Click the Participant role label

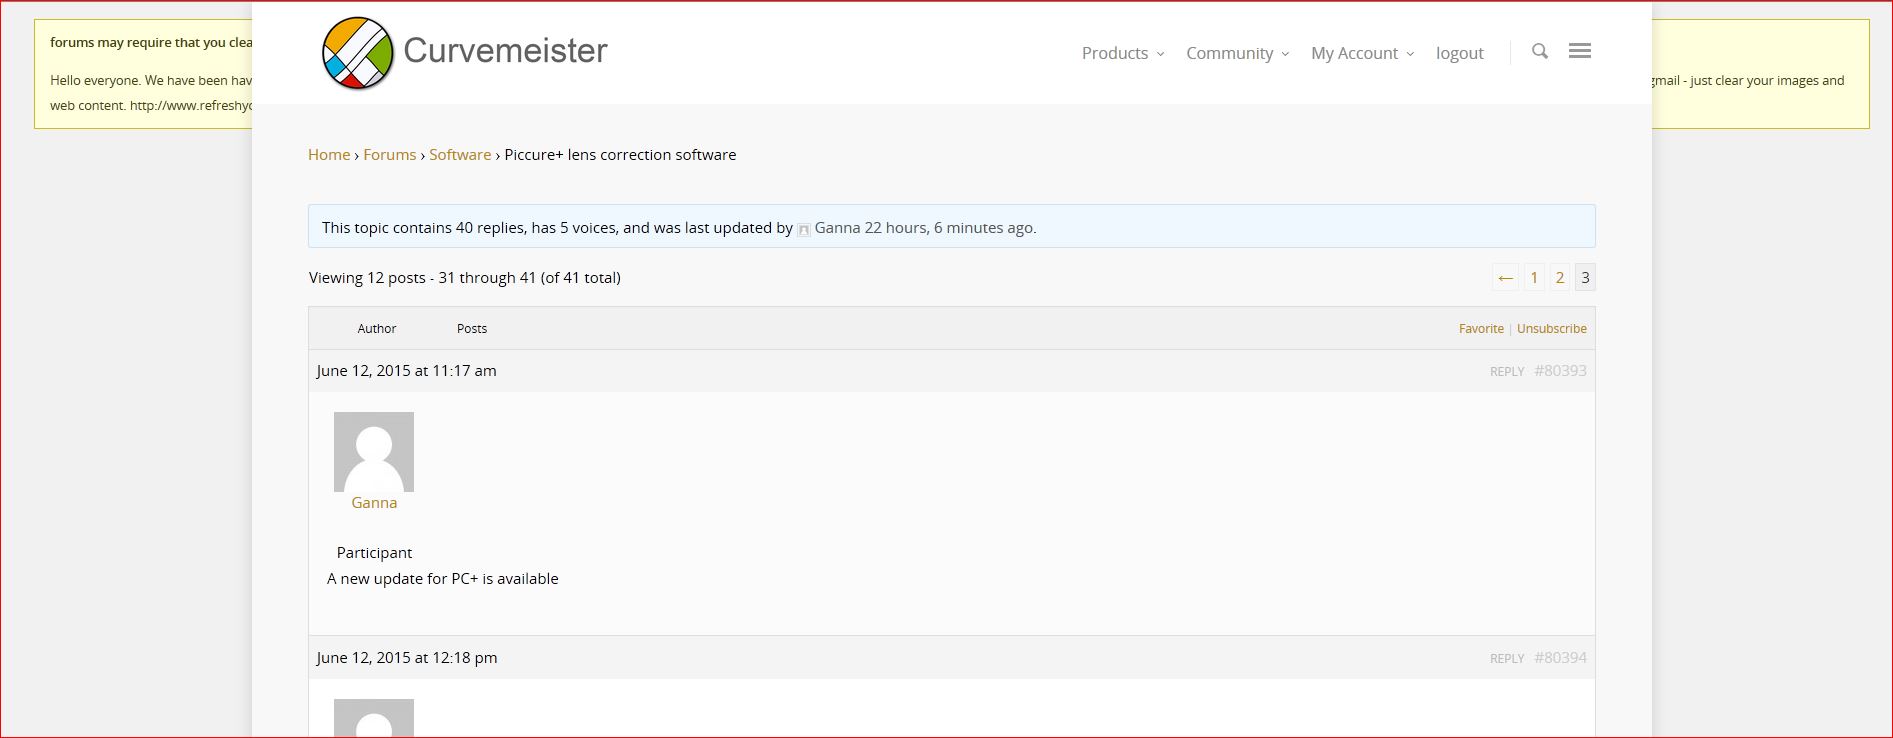tap(374, 552)
